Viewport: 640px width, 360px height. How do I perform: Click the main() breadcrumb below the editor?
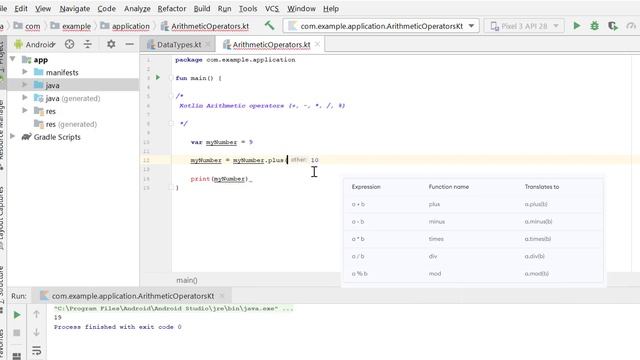coord(187,280)
